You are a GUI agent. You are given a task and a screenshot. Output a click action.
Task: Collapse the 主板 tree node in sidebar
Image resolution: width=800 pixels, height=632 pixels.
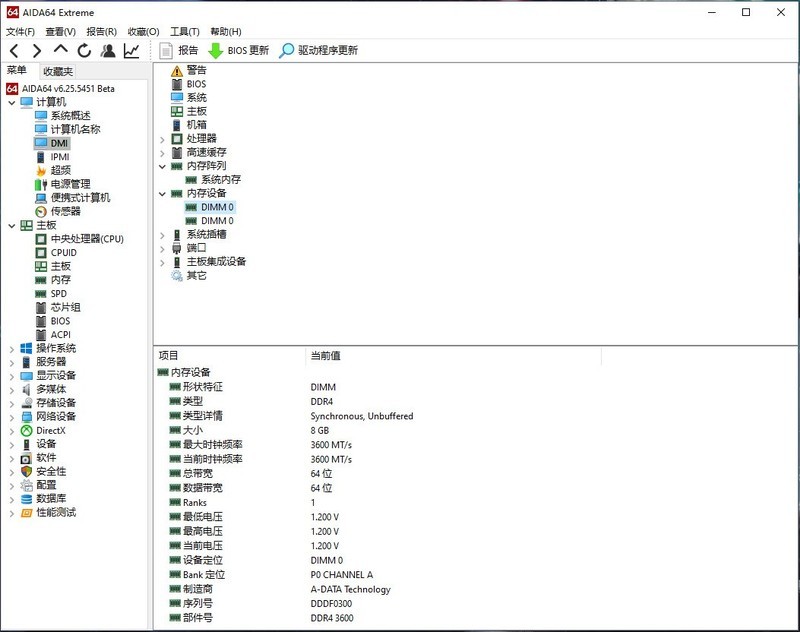point(12,225)
